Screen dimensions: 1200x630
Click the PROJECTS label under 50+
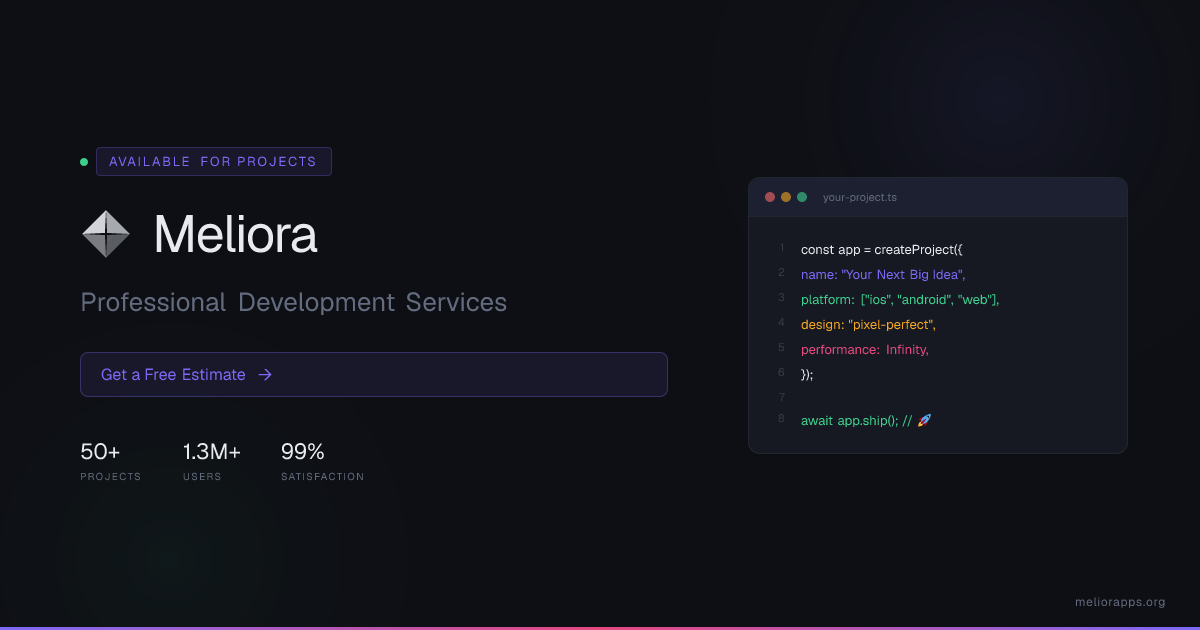pos(111,477)
